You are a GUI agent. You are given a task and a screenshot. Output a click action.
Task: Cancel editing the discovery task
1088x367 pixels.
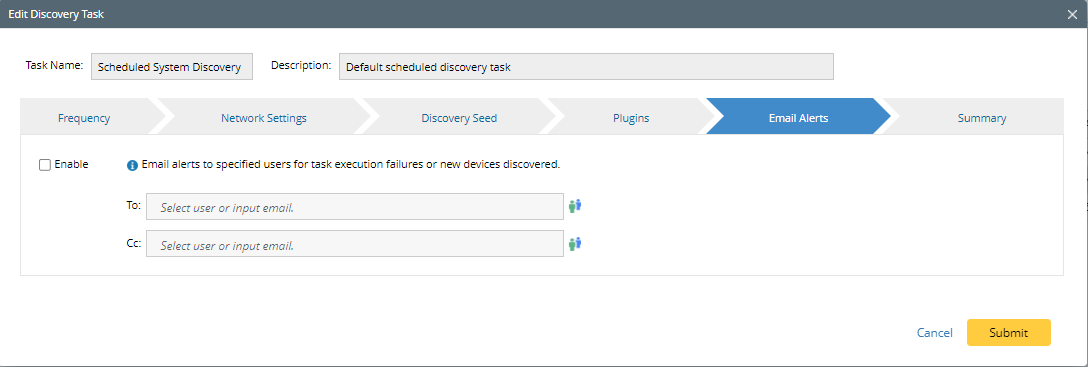tap(935, 333)
